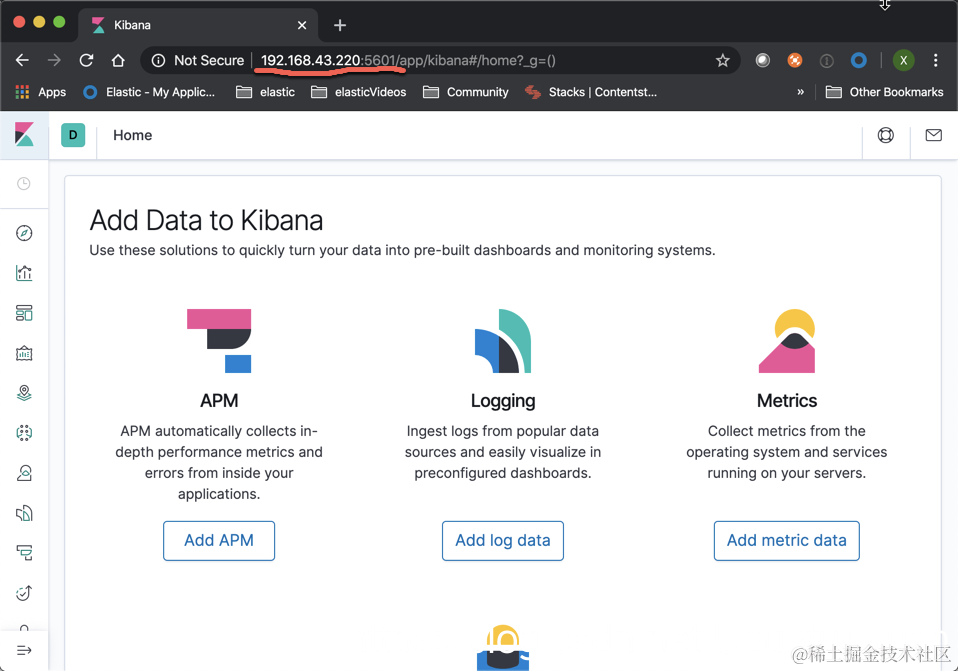
Task: Open the Apps bookmark shortcut
Action: [40, 92]
